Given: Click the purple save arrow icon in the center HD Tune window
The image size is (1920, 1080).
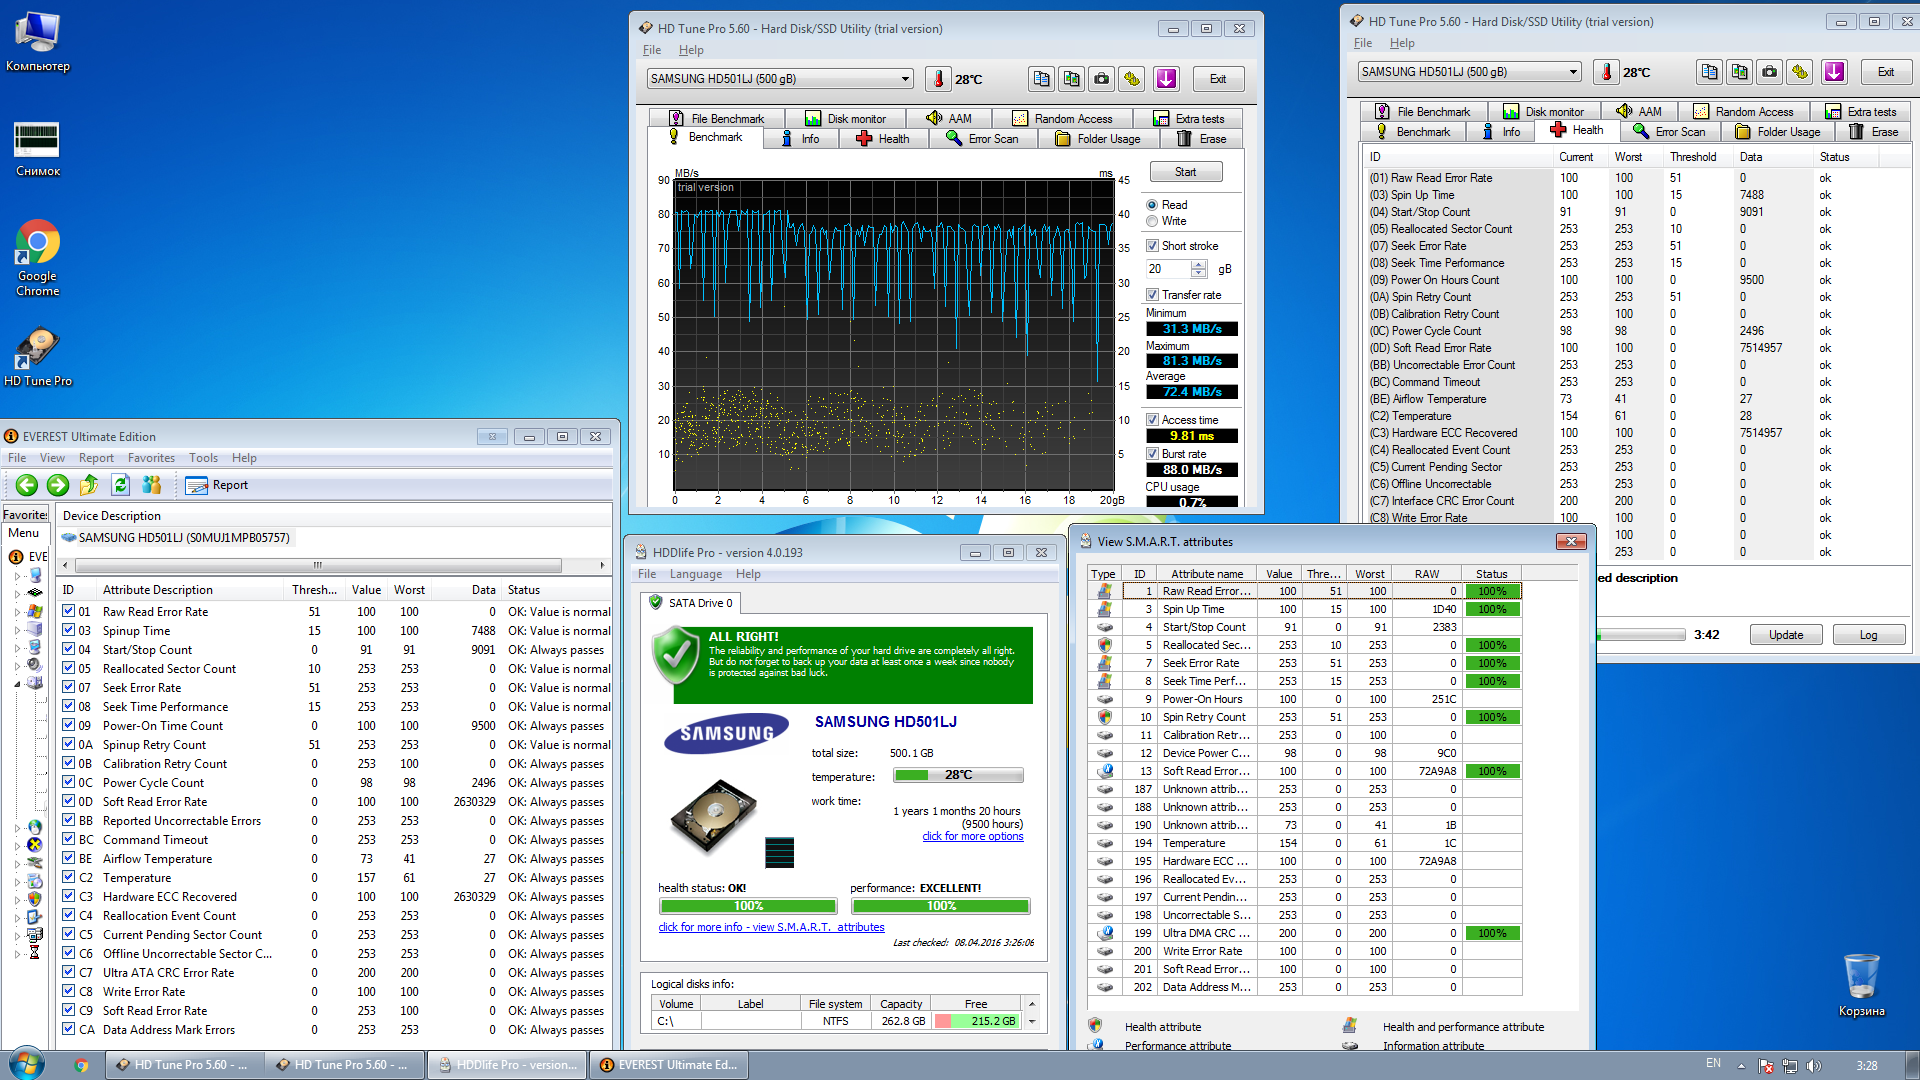Looking at the screenshot, I should 1166,79.
